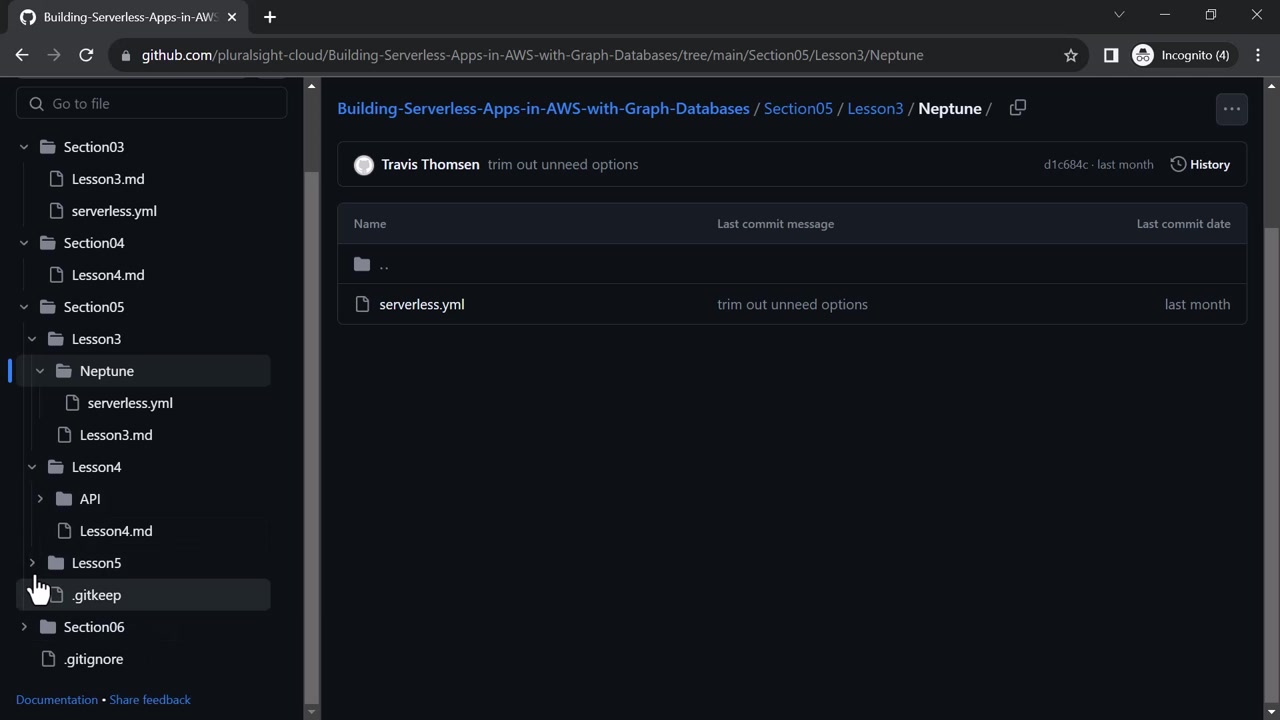This screenshot has width=1280, height=720.
Task: Click the Section03 folder icon in the tree
Action: click(48, 147)
